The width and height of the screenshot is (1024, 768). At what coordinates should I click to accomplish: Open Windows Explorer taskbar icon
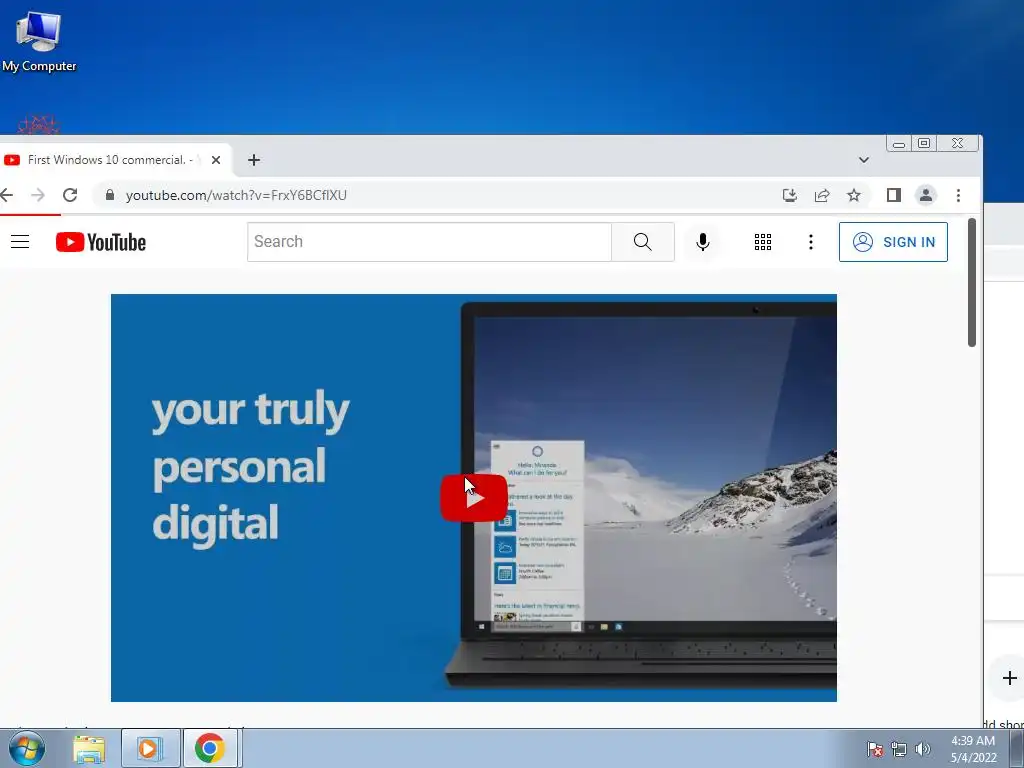(x=89, y=748)
